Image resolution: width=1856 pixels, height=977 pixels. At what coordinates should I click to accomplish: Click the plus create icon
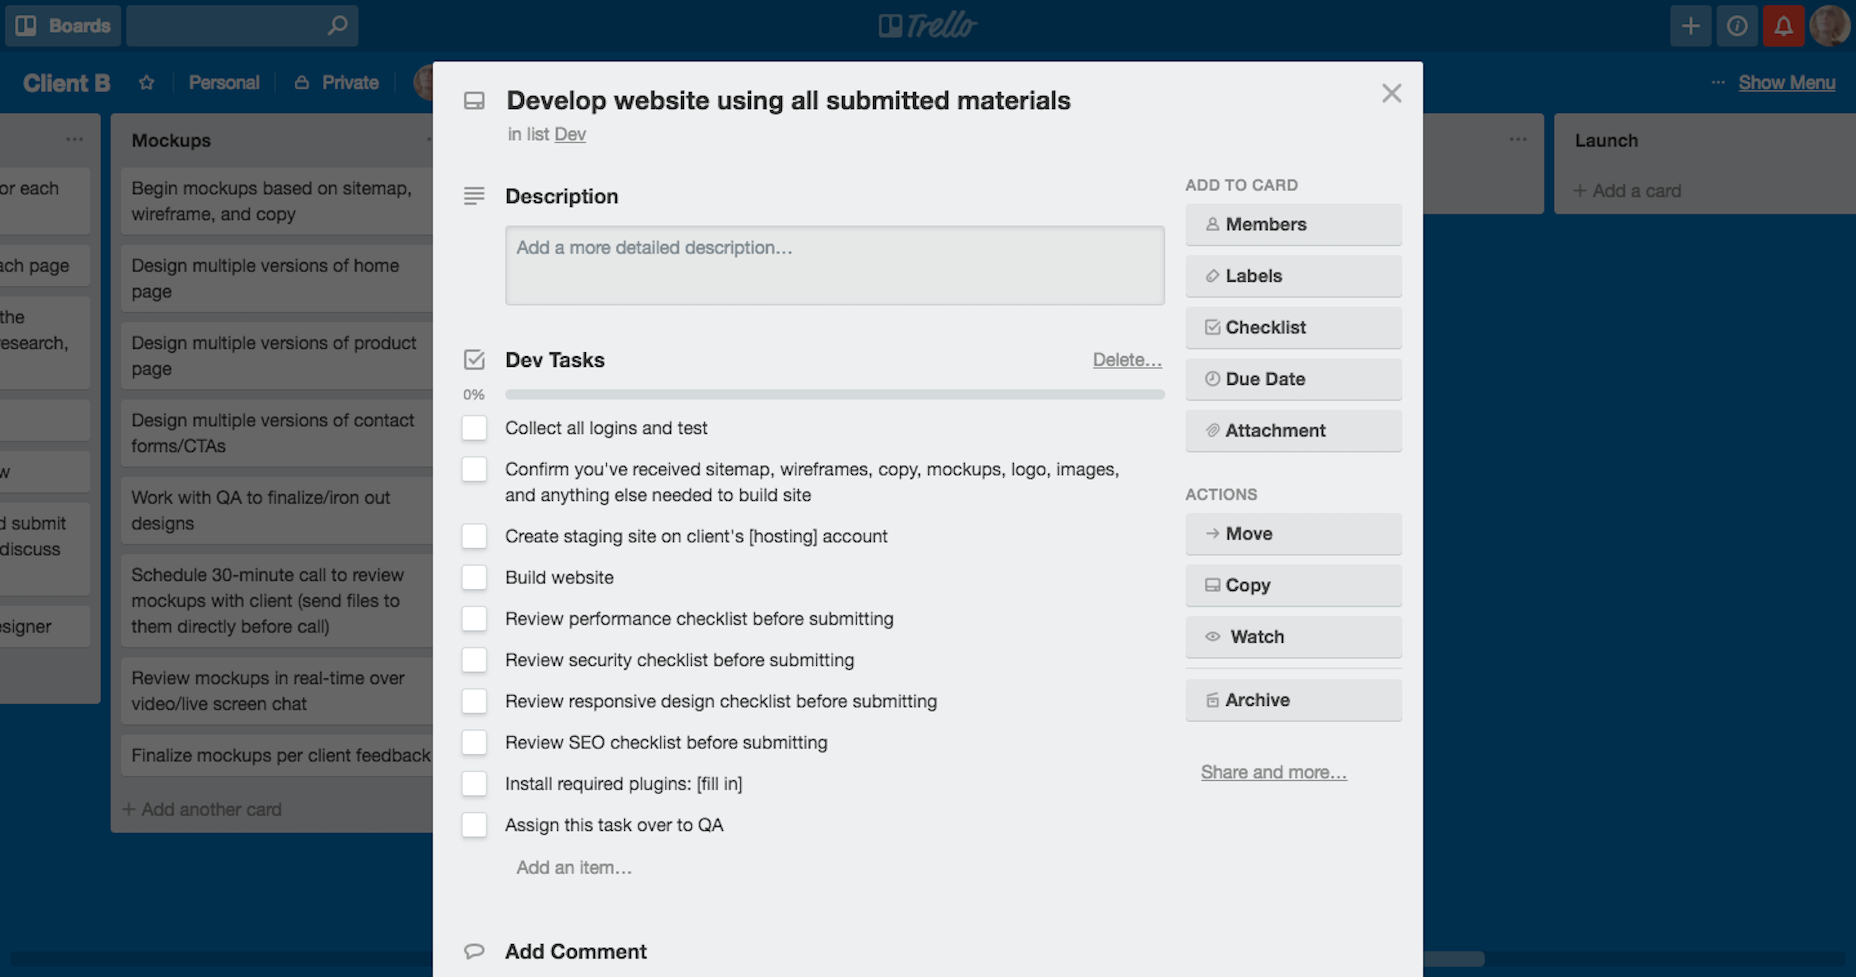(1690, 26)
